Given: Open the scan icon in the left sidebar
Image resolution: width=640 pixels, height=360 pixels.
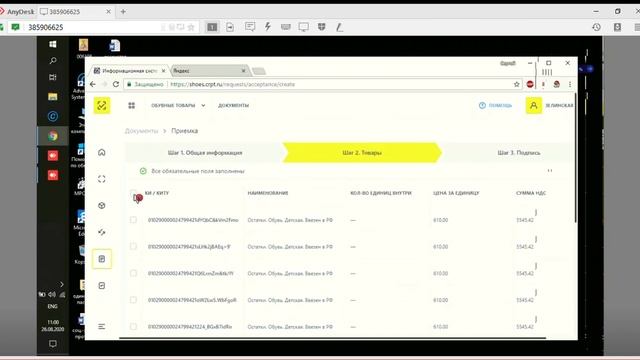Looking at the screenshot, I should 102,179.
